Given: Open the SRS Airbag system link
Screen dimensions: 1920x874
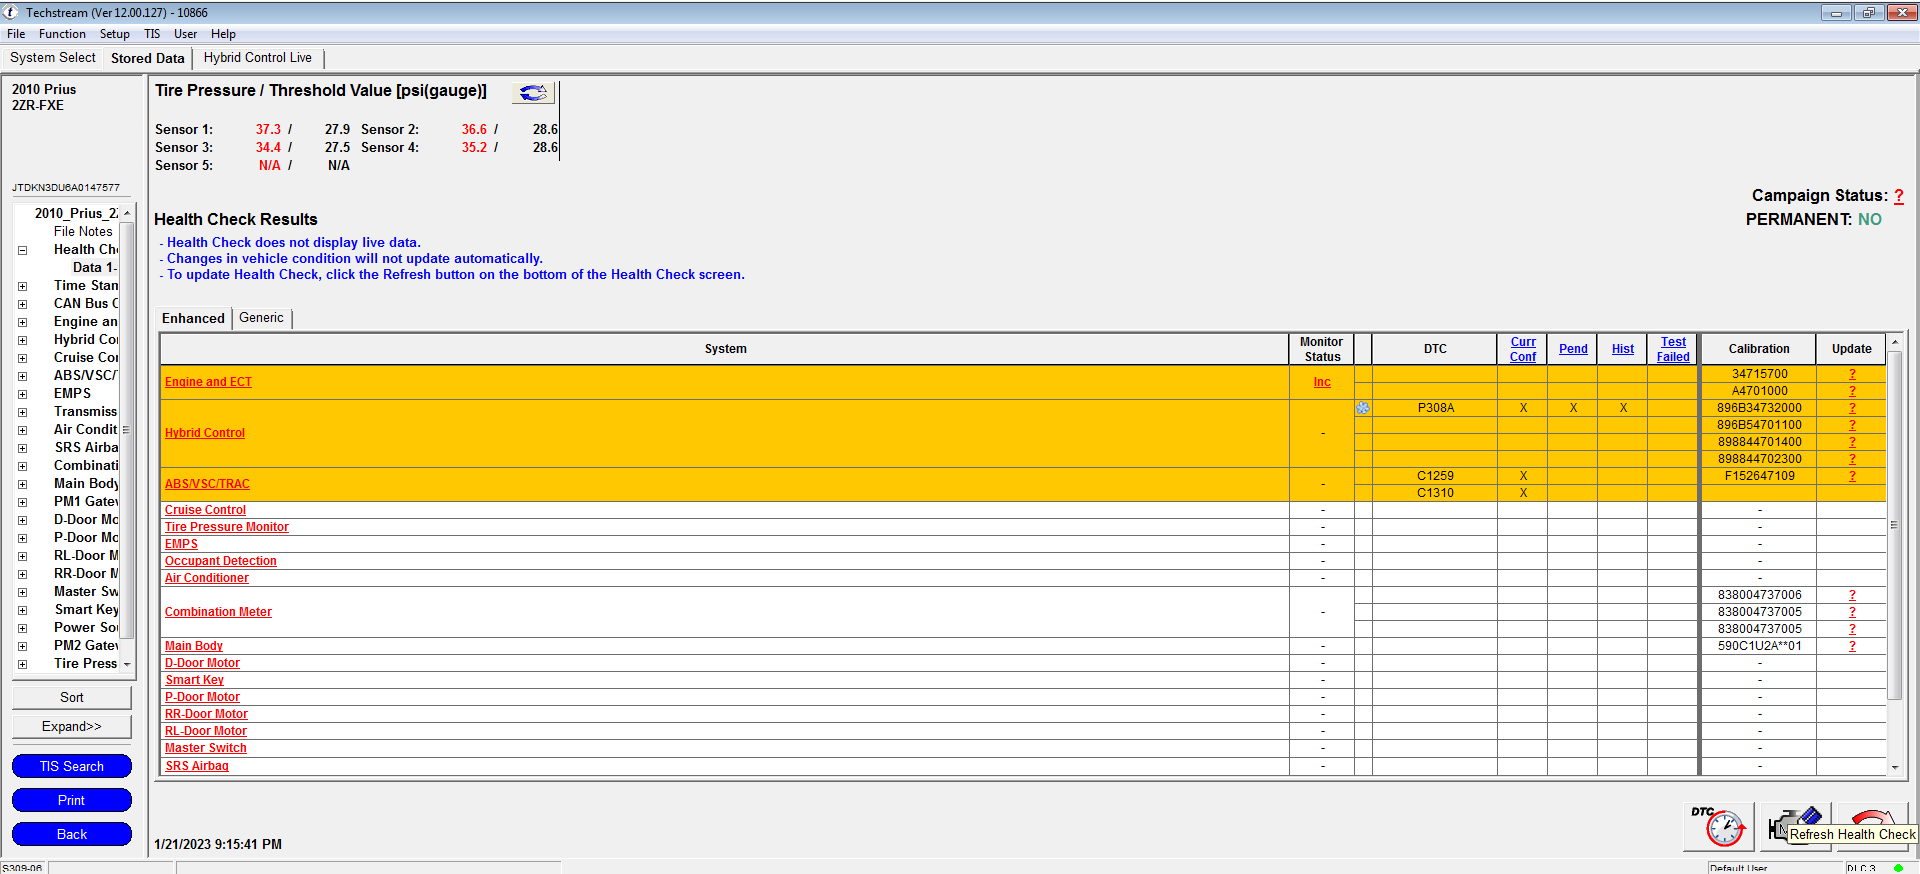Looking at the screenshot, I should (197, 766).
